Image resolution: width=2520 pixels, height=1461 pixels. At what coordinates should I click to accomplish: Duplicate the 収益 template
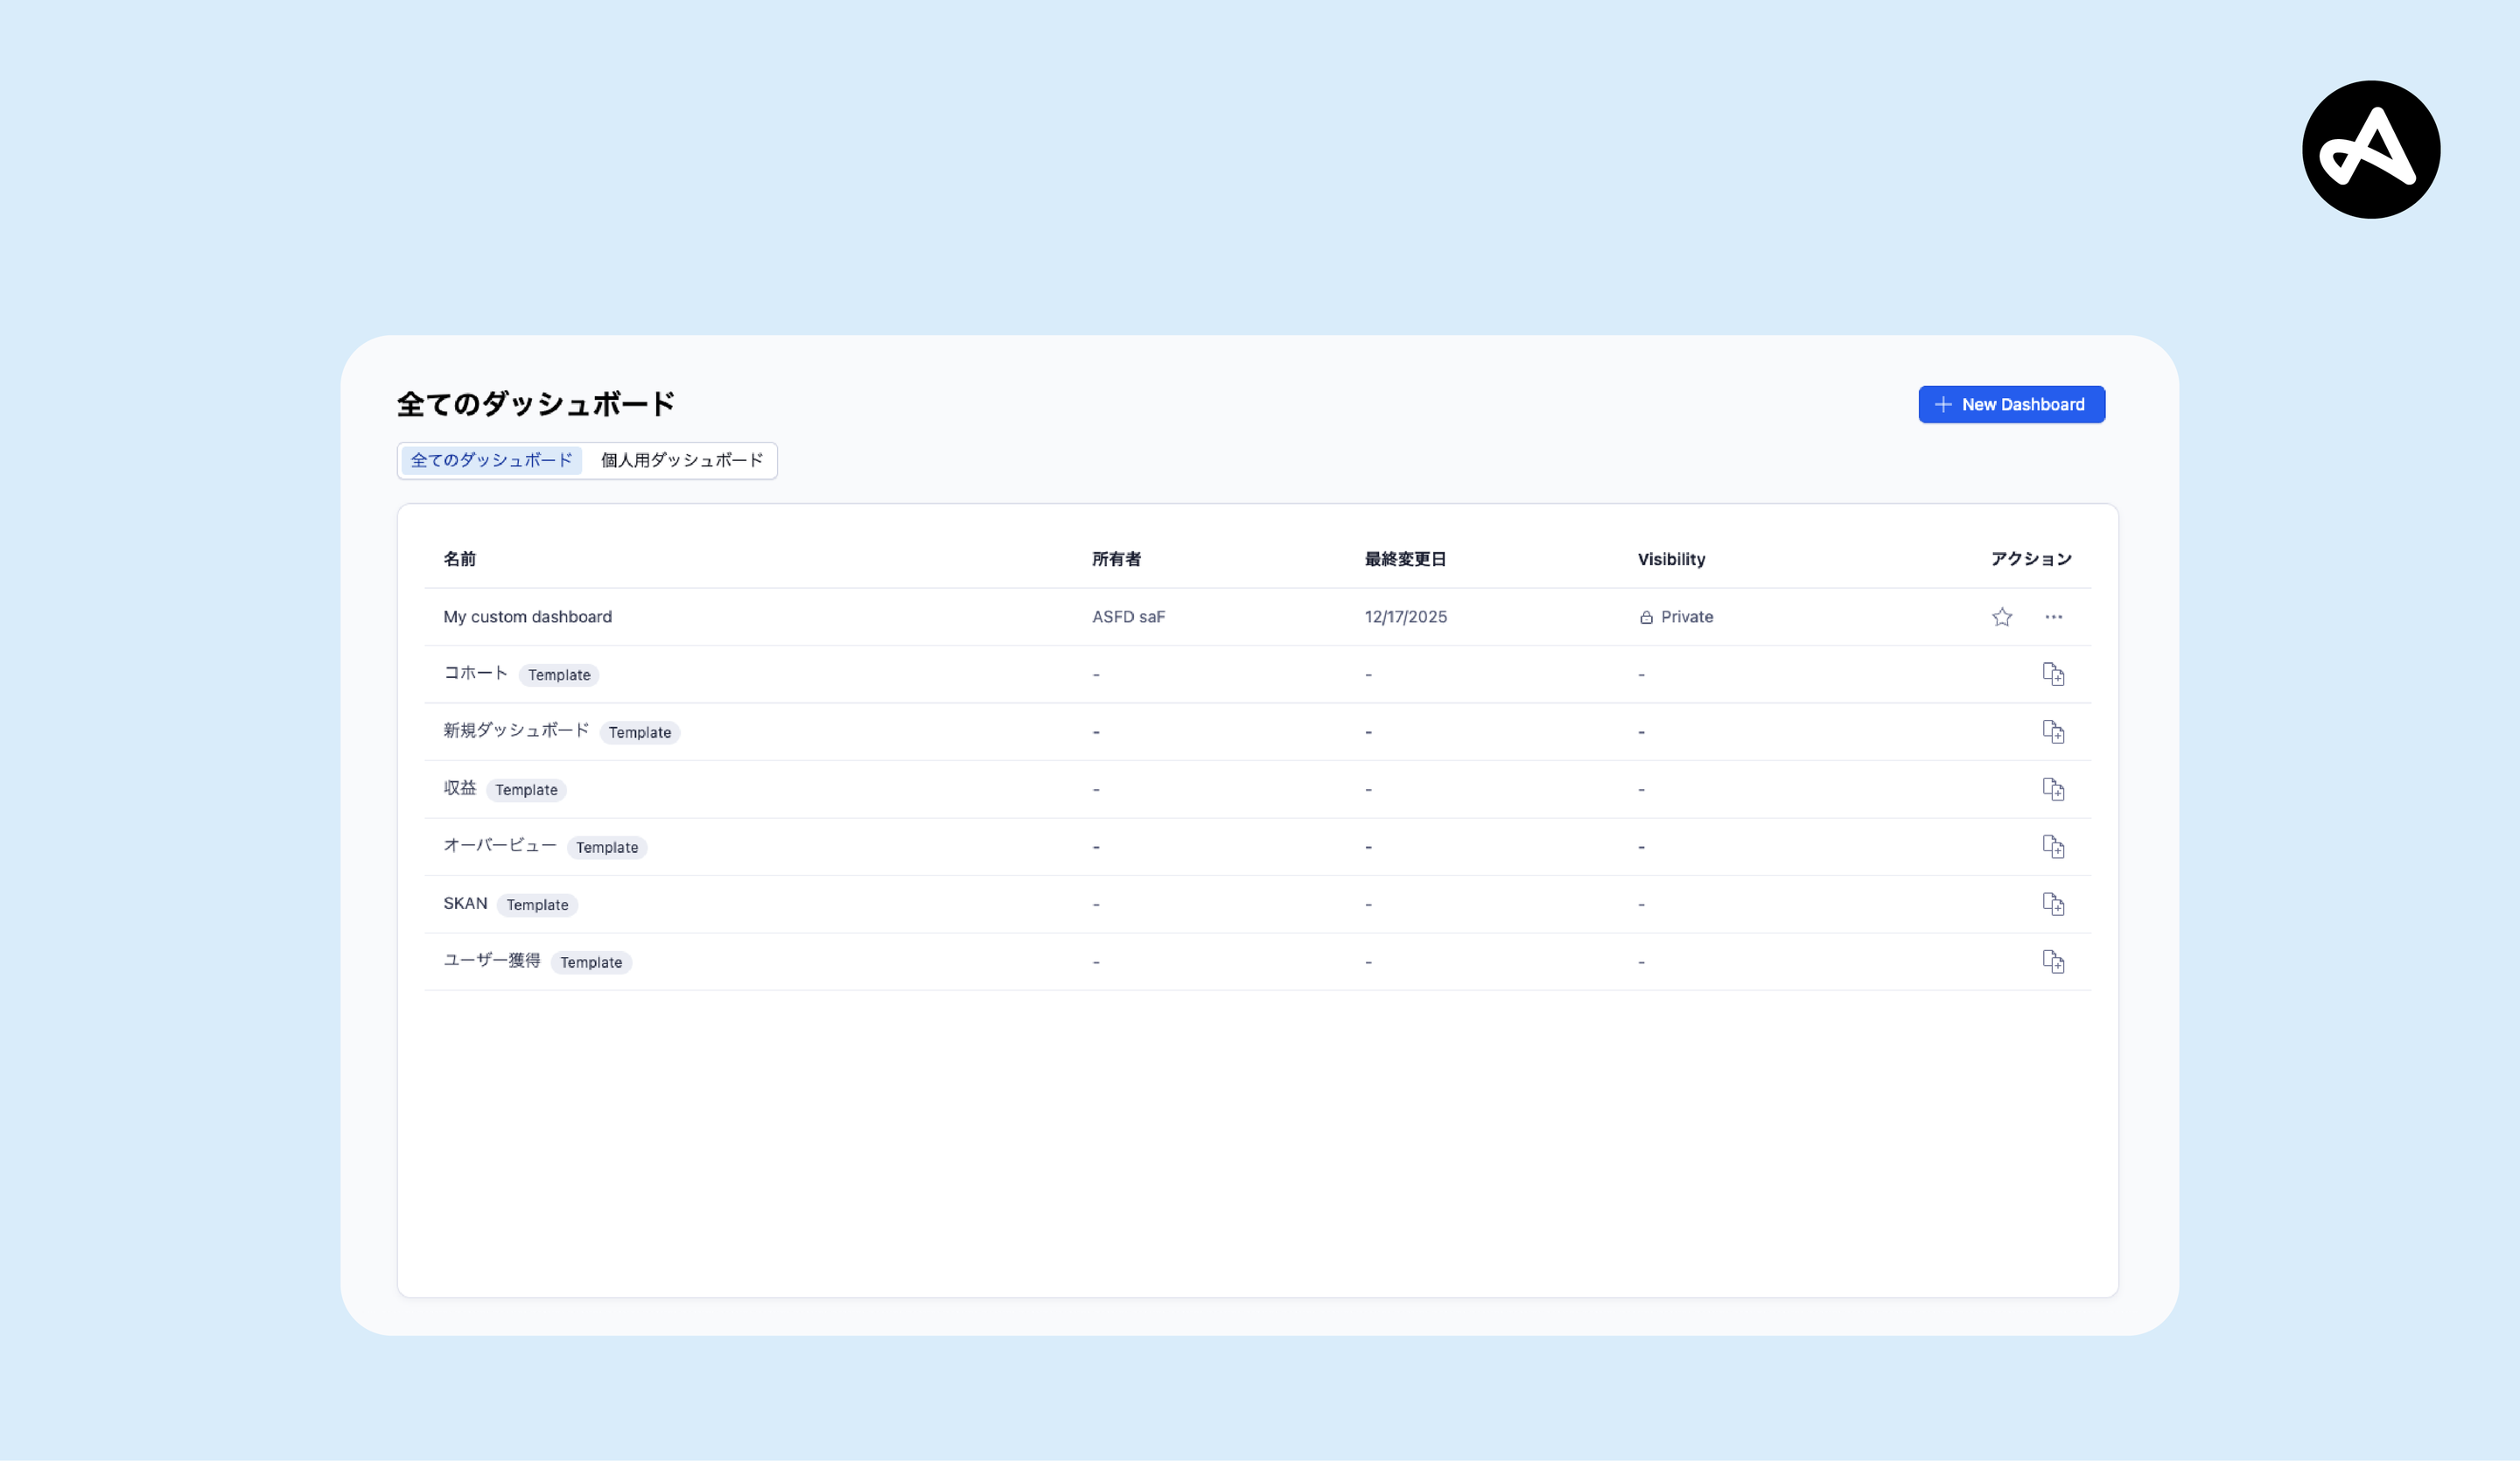point(2052,789)
